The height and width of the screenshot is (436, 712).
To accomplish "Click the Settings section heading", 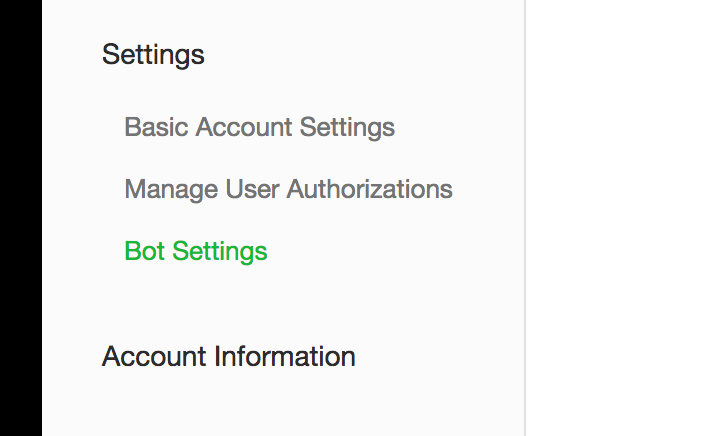I will click(x=153, y=54).
